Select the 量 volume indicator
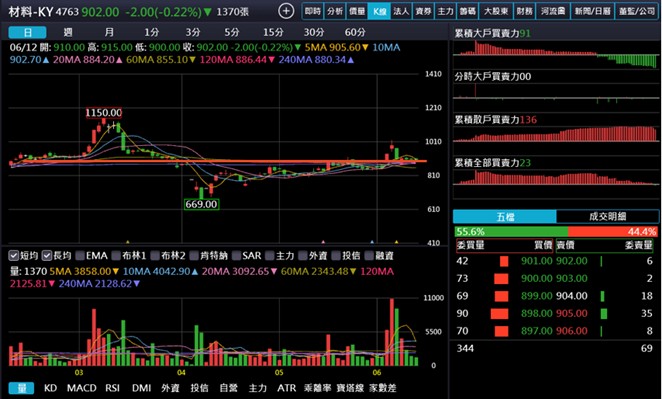 [x=21, y=388]
